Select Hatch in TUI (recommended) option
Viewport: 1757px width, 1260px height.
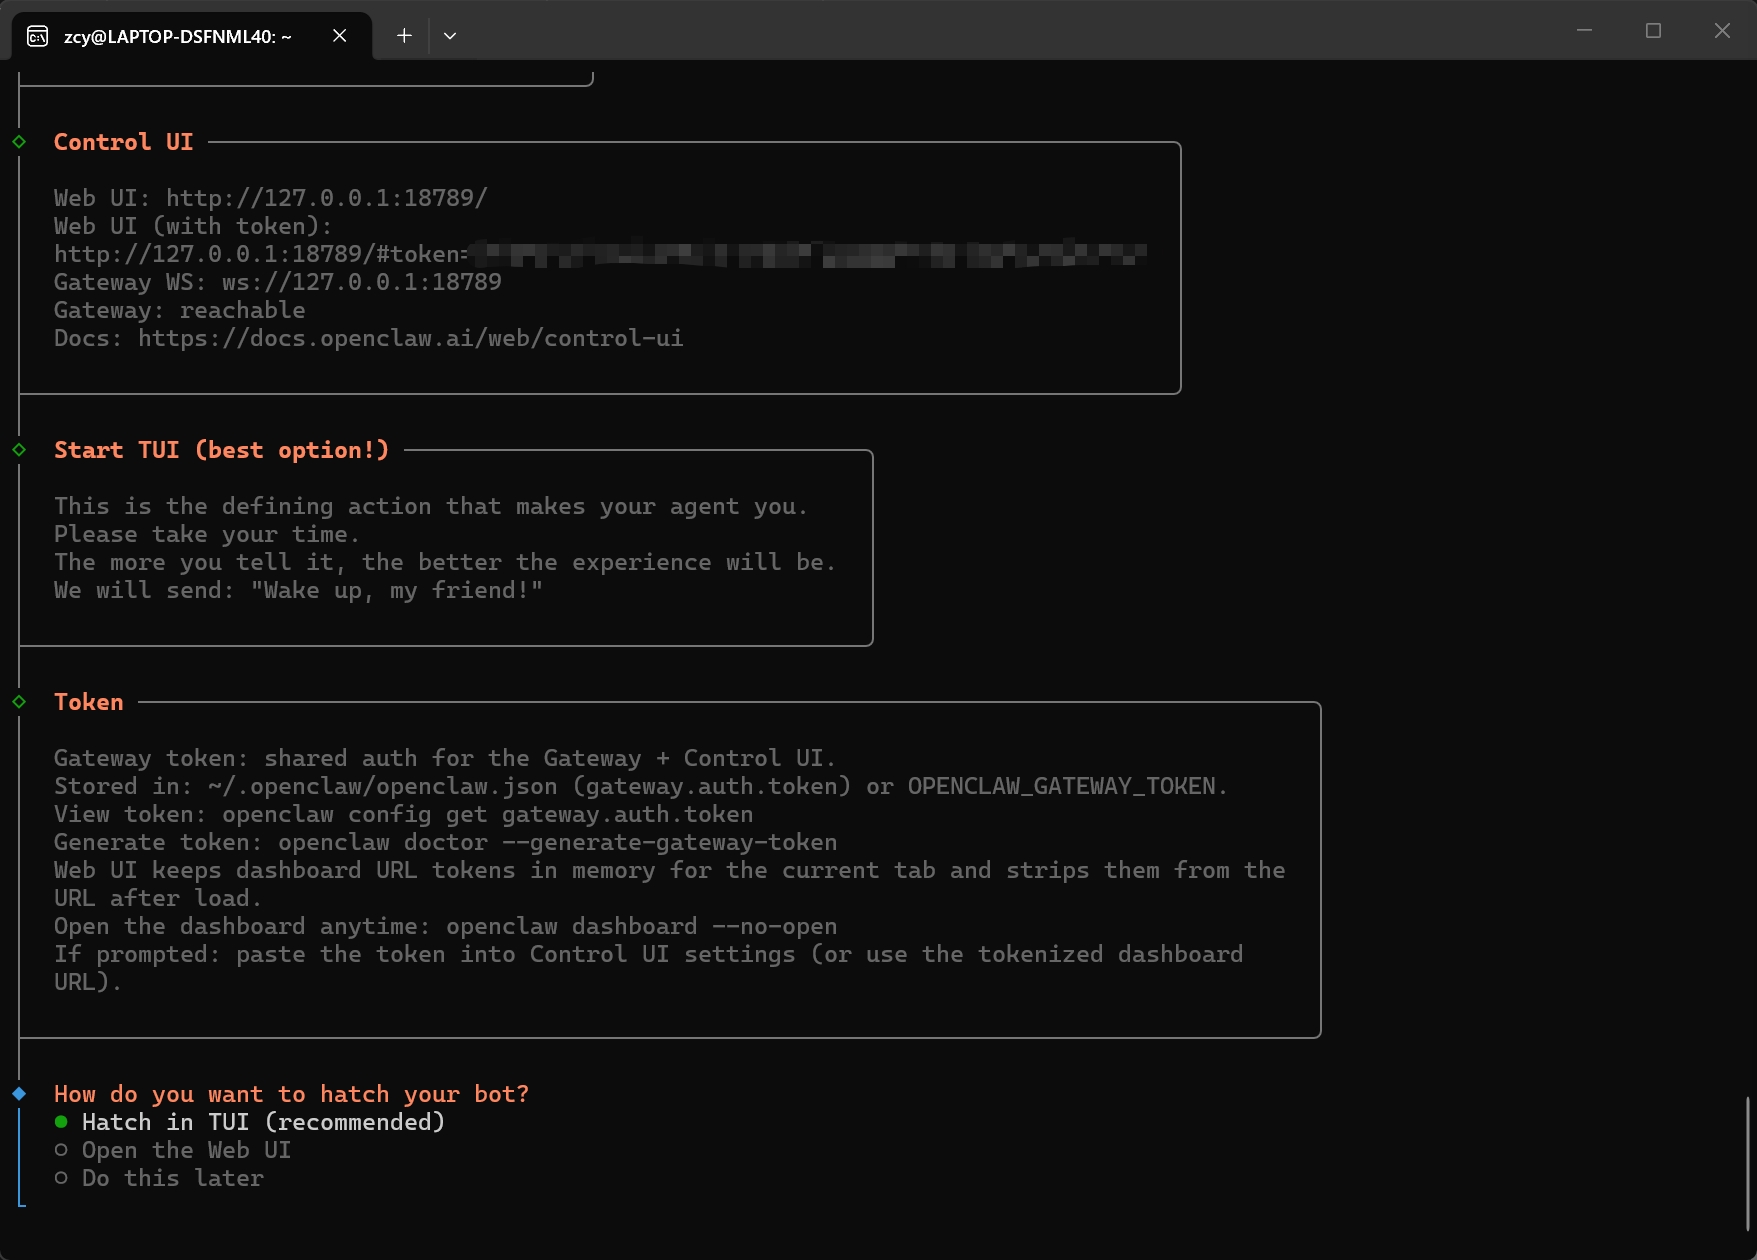pyautogui.click(x=250, y=1122)
